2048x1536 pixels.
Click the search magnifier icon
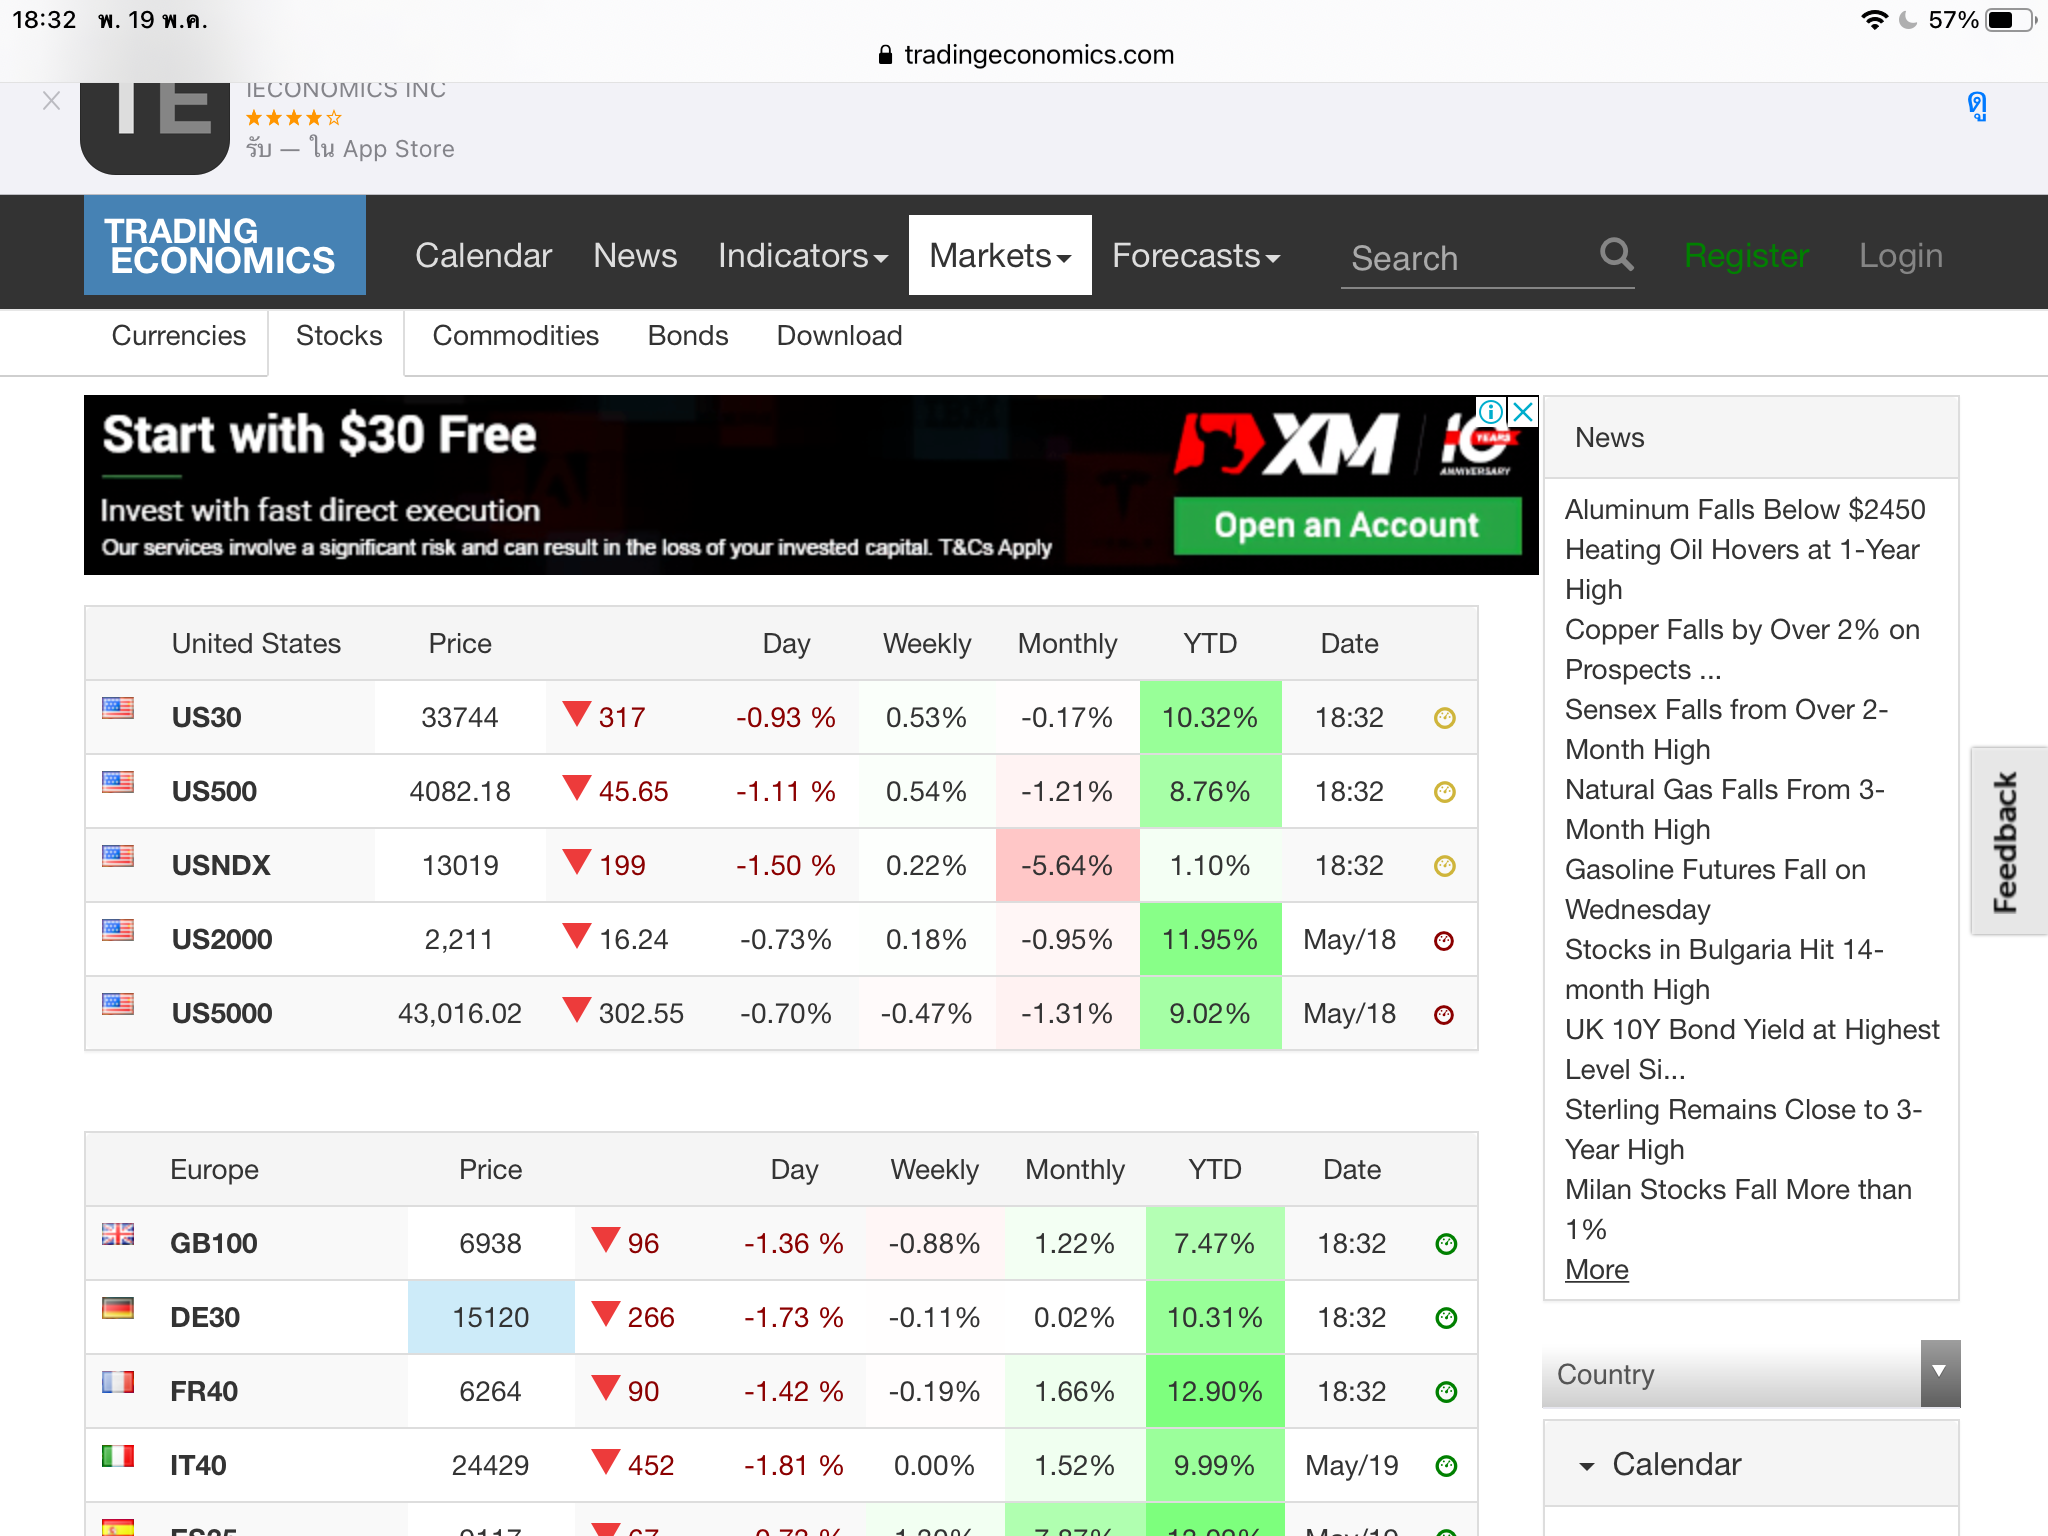point(1616,255)
